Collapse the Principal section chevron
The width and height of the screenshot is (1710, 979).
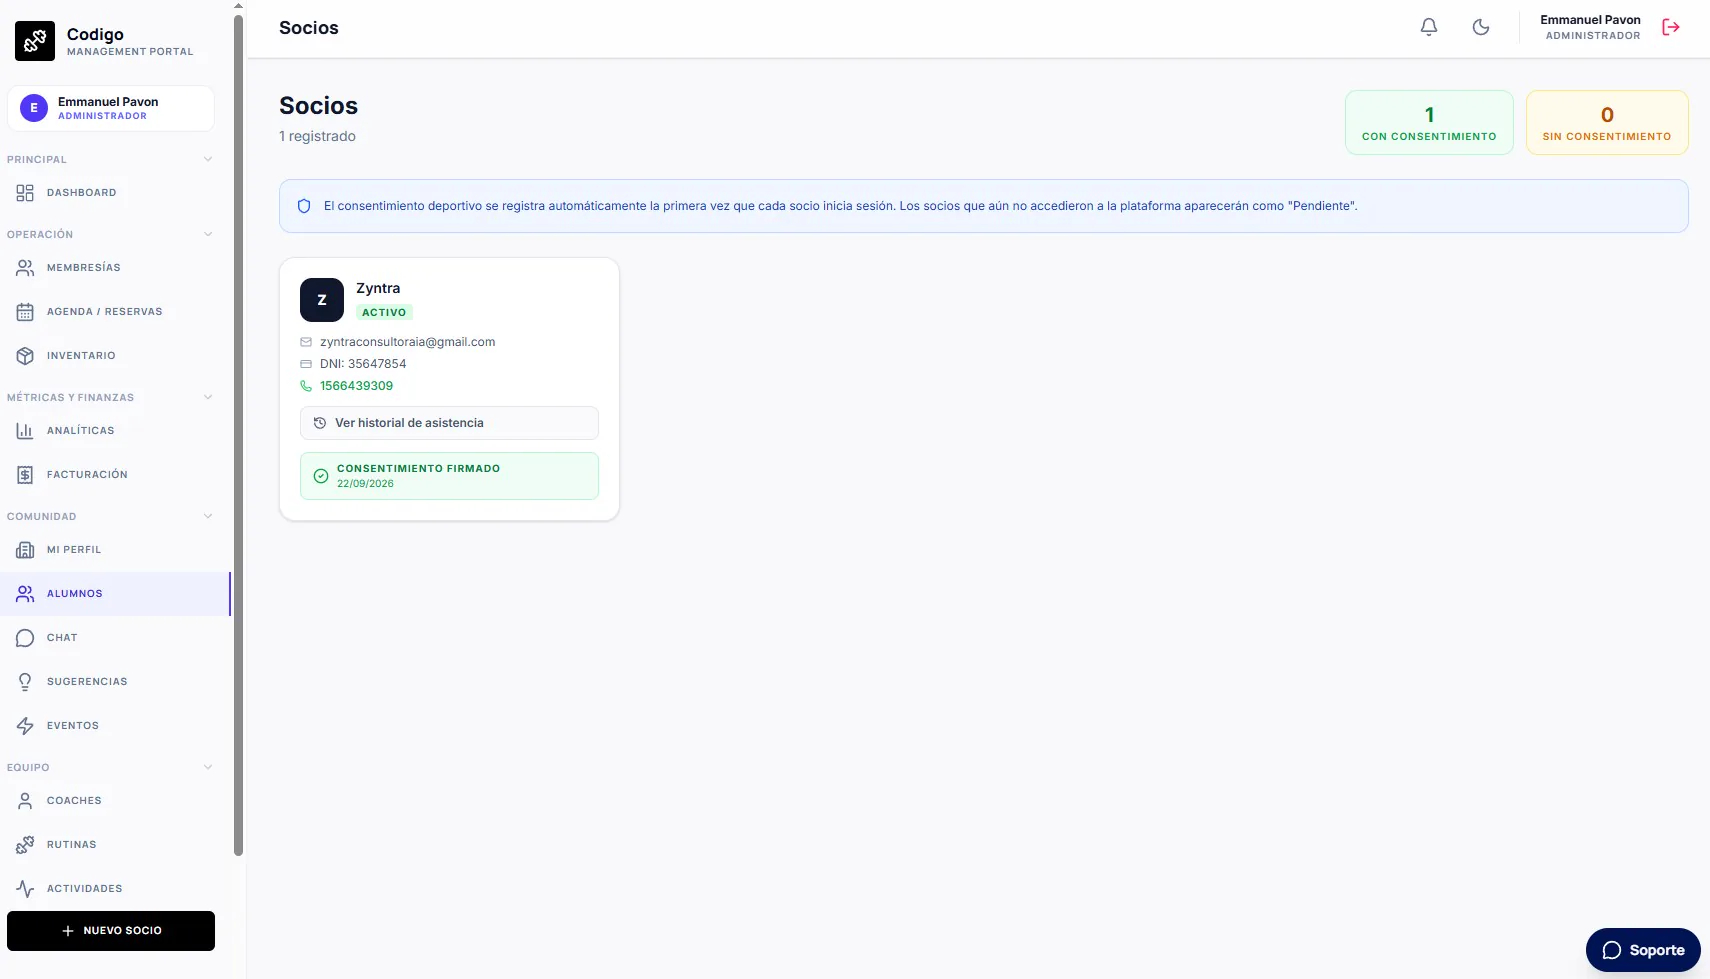click(x=208, y=159)
